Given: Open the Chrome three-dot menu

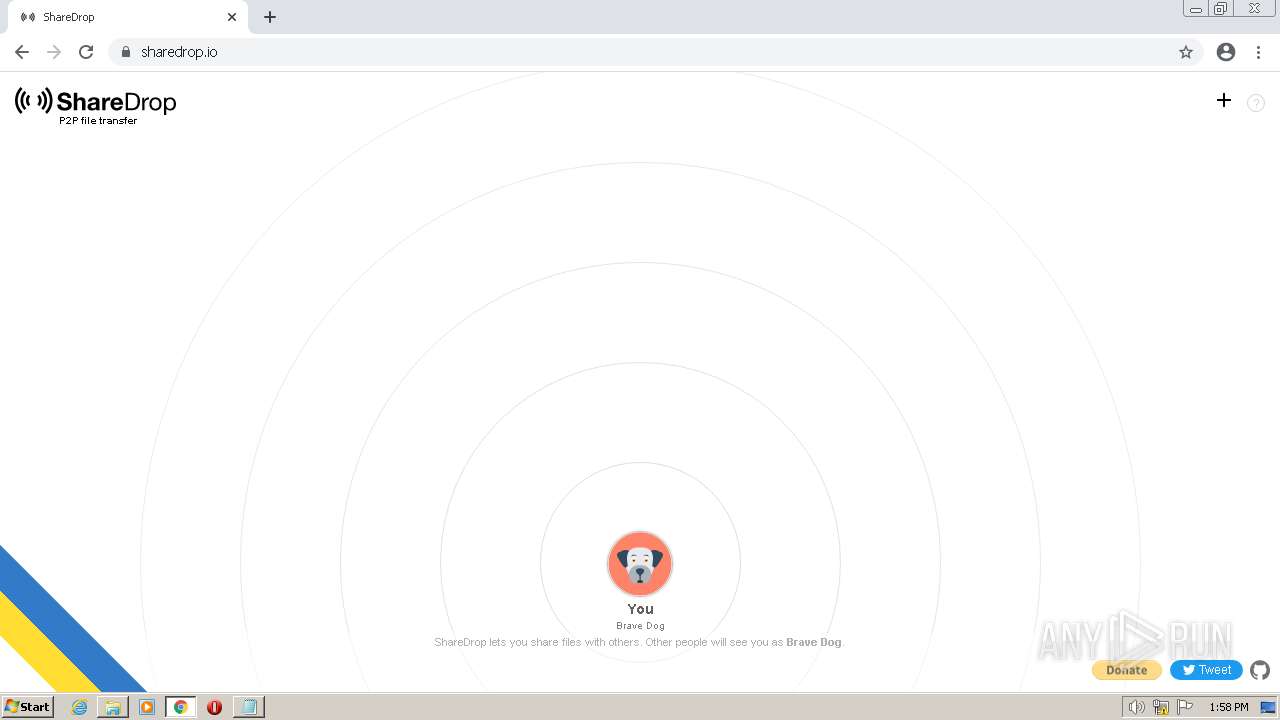Looking at the screenshot, I should (x=1259, y=52).
